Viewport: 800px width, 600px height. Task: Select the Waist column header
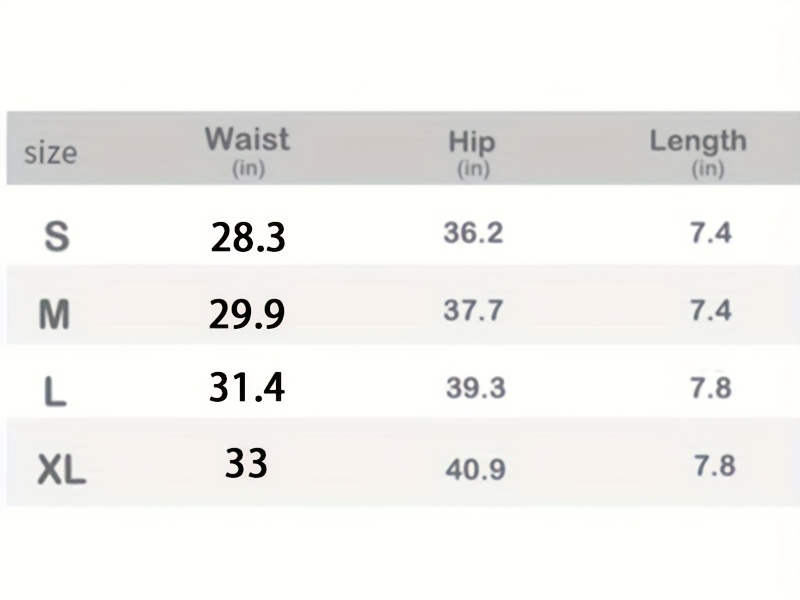pos(247,140)
